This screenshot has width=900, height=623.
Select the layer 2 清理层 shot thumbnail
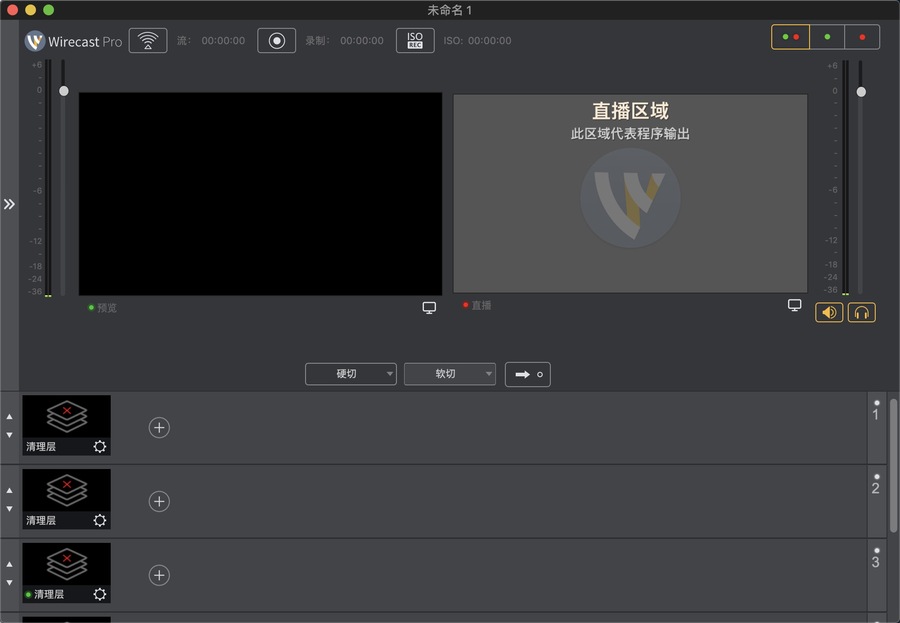tap(67, 499)
